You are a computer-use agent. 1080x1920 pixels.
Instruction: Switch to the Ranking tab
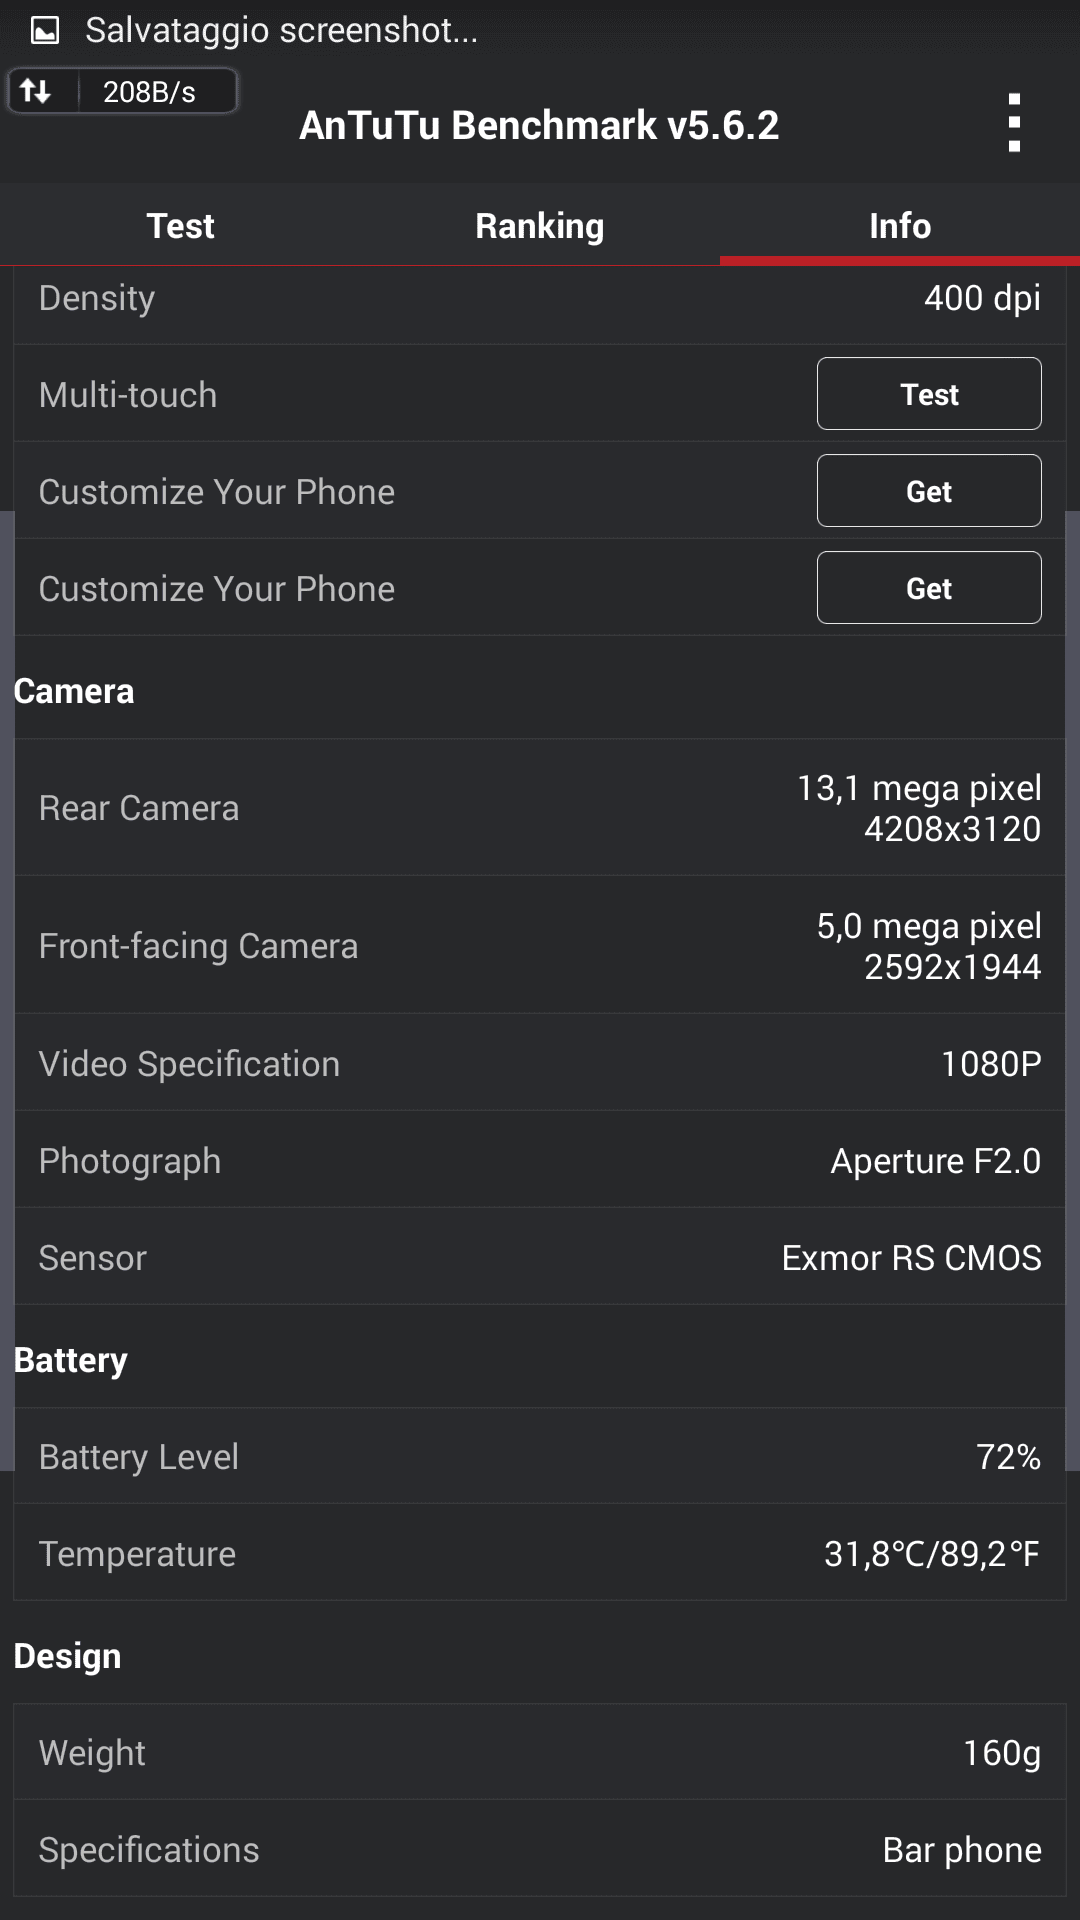[539, 226]
